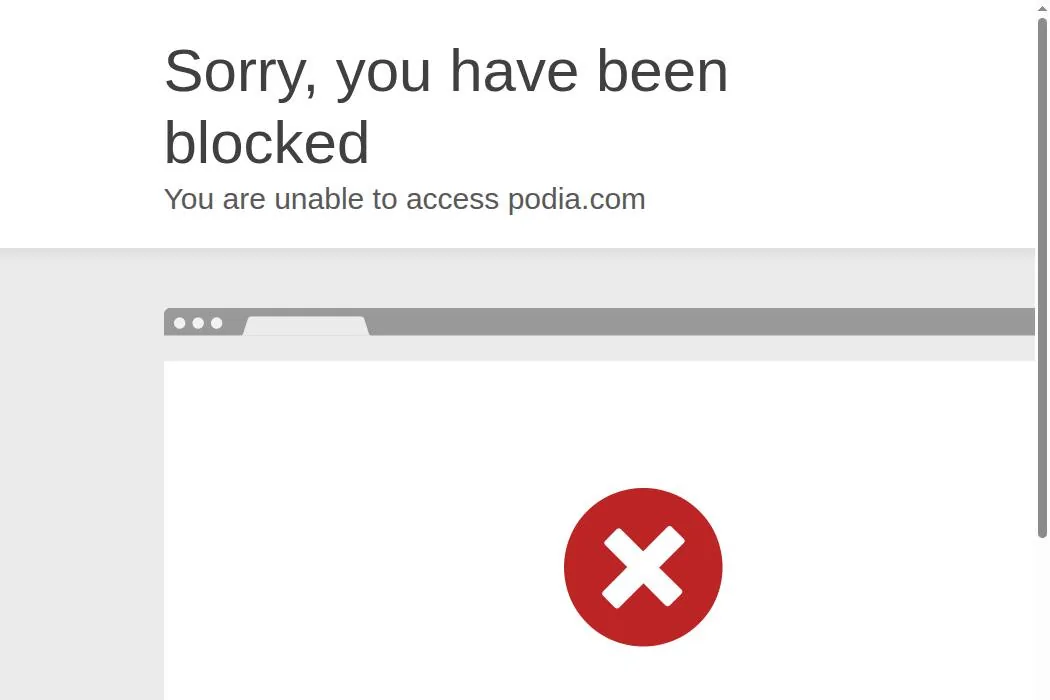Screen dimensions: 1050x700
Task: Click the "podia.com" text in the subtitle
Action: tap(577, 200)
